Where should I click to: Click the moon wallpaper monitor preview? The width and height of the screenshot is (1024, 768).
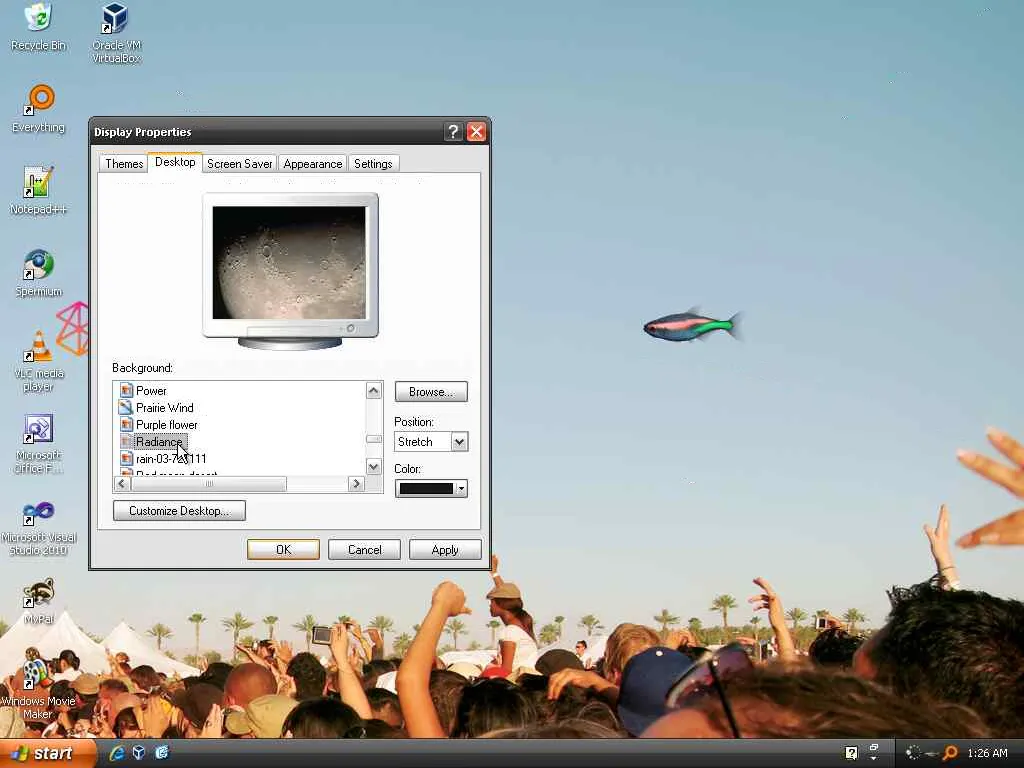[x=289, y=263]
